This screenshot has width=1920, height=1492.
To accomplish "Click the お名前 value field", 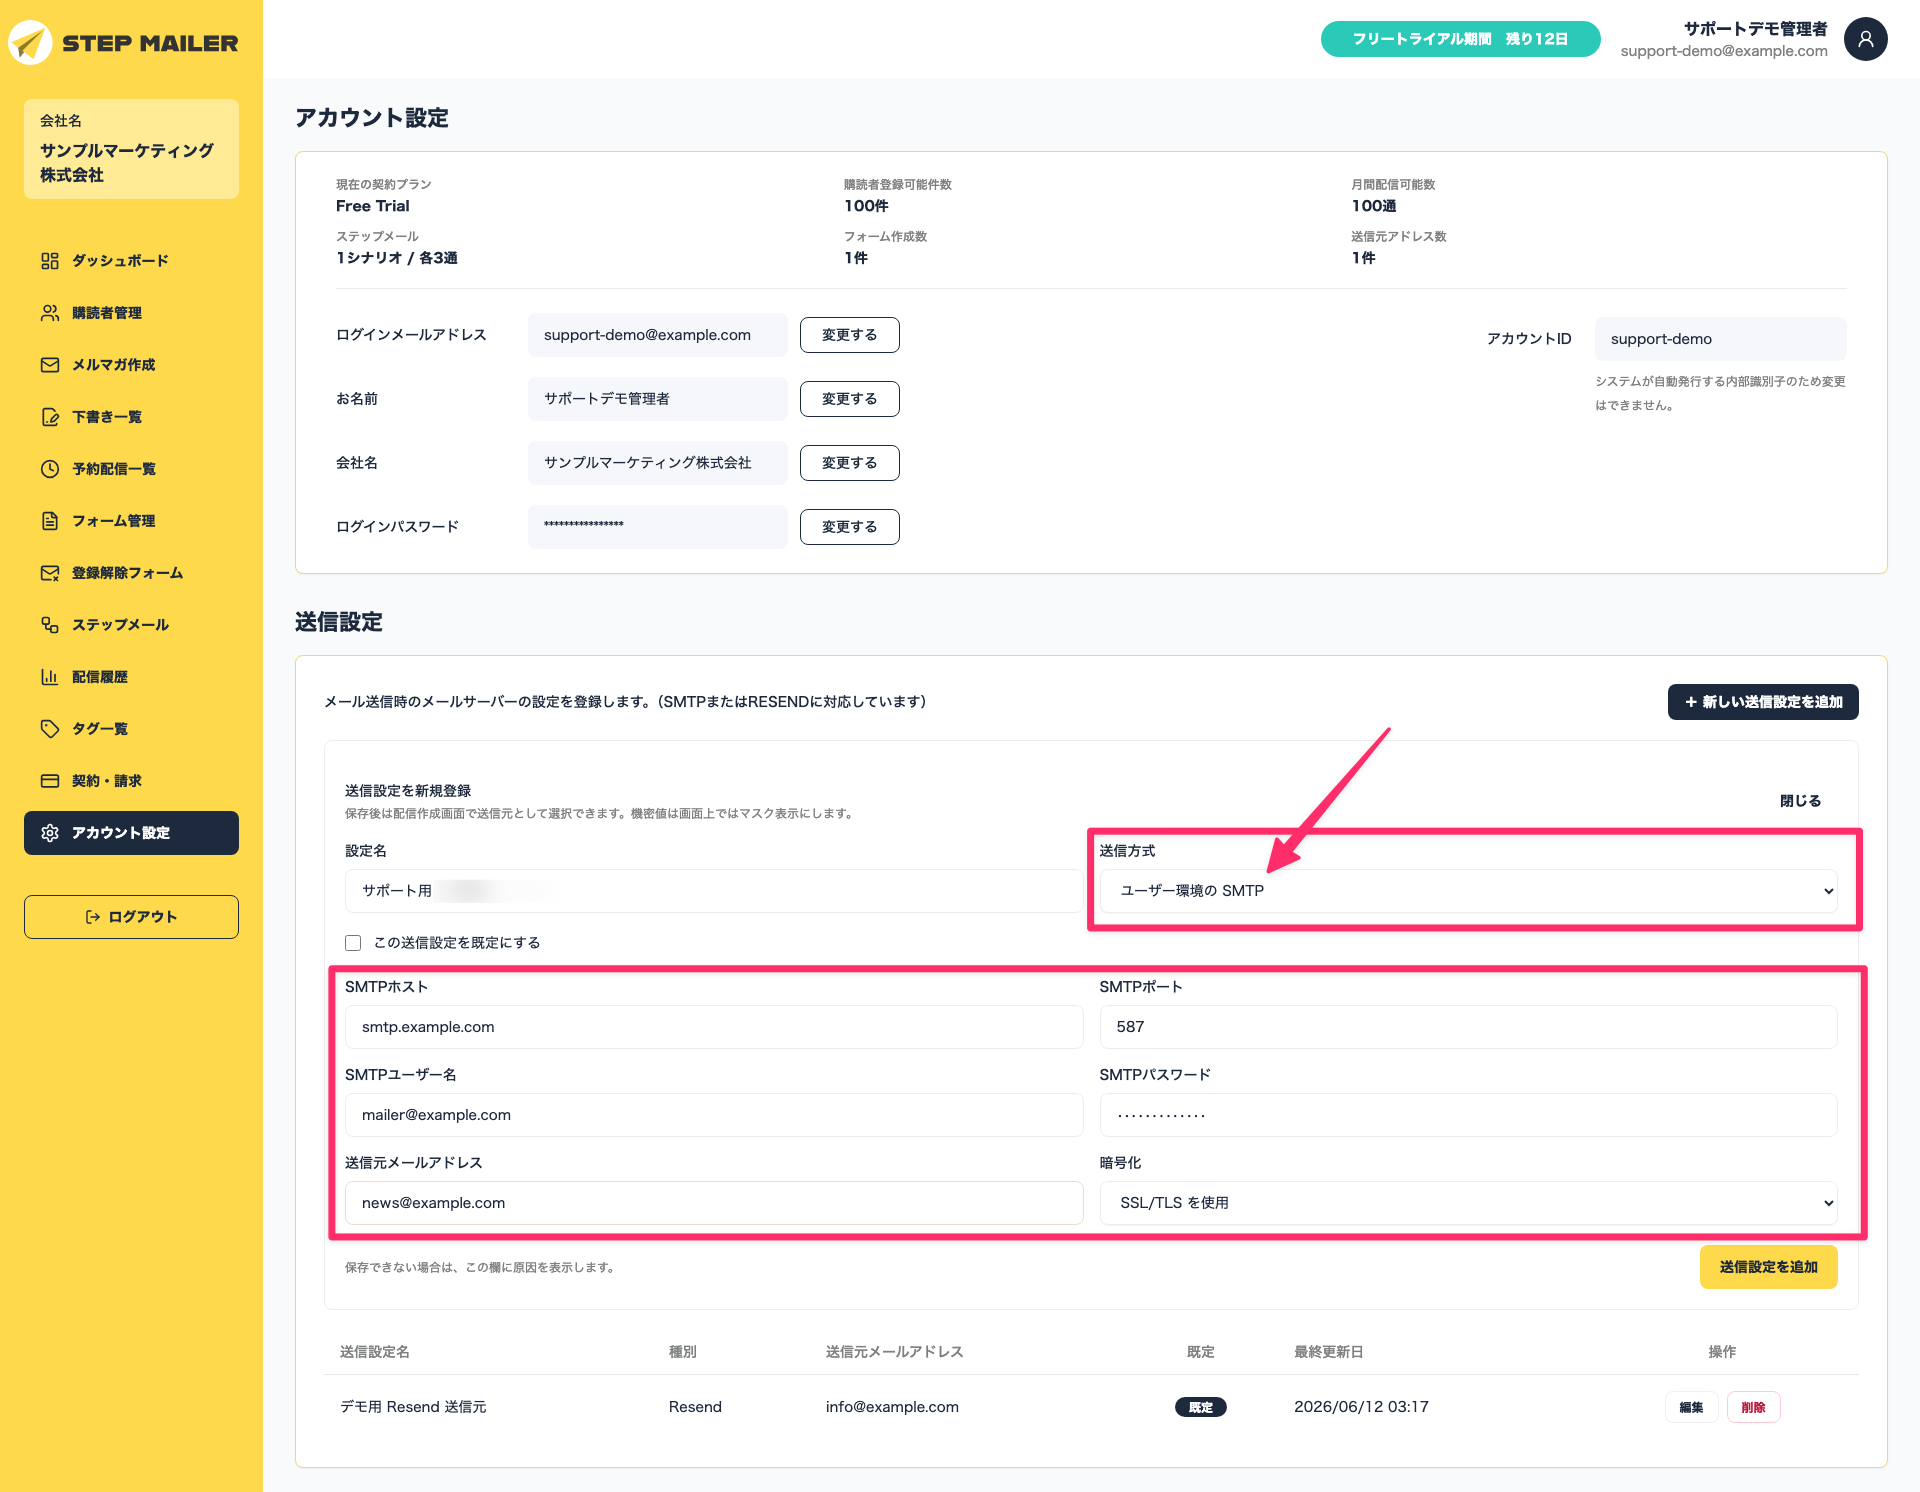I will (657, 399).
